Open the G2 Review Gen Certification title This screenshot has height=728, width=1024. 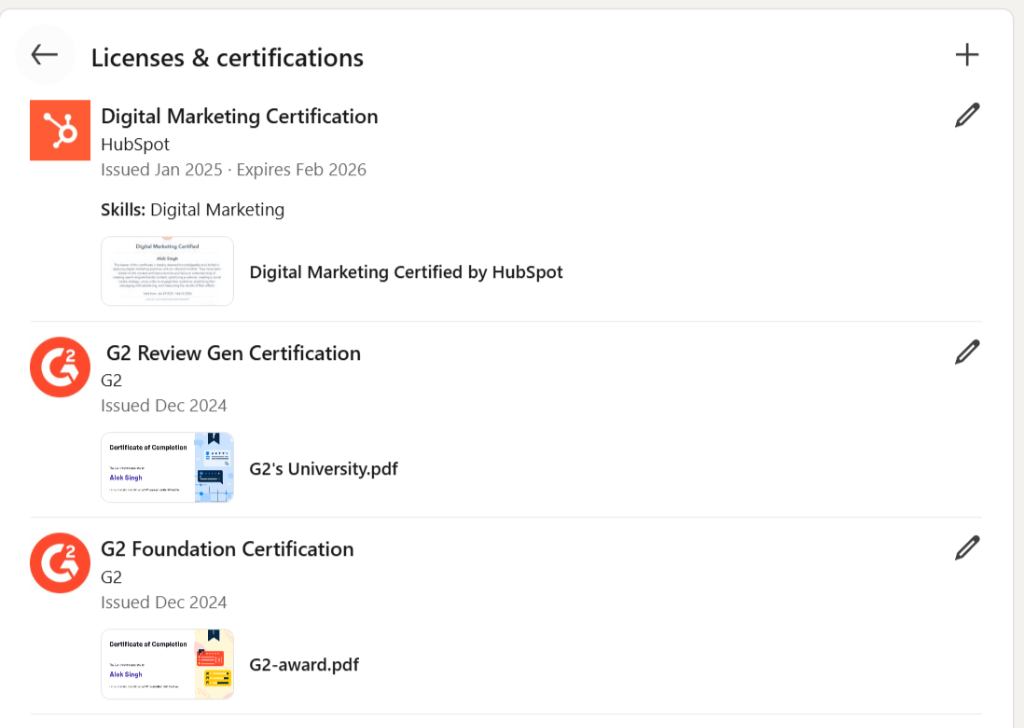(x=233, y=353)
